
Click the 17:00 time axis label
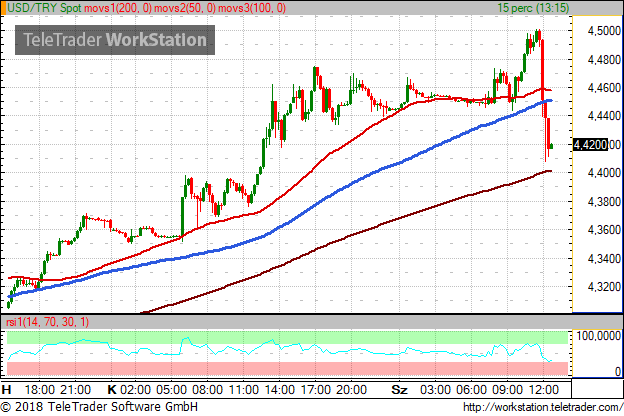pyautogui.click(x=316, y=389)
